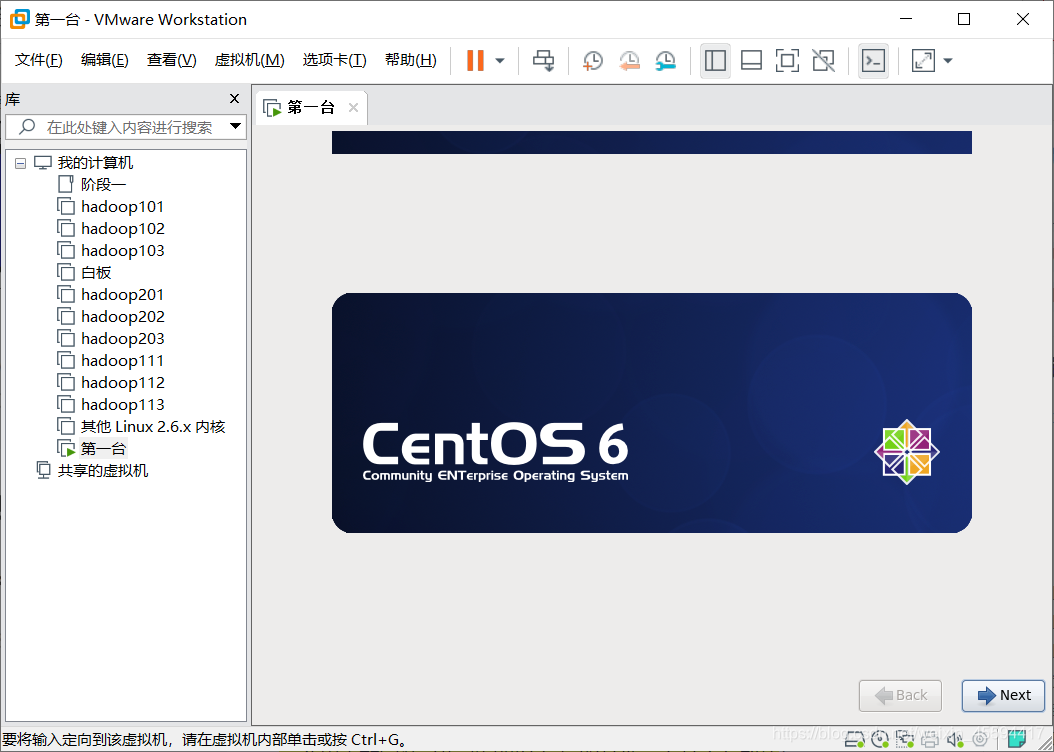Open the power options dropdown arrow
The width and height of the screenshot is (1054, 752).
click(500, 60)
